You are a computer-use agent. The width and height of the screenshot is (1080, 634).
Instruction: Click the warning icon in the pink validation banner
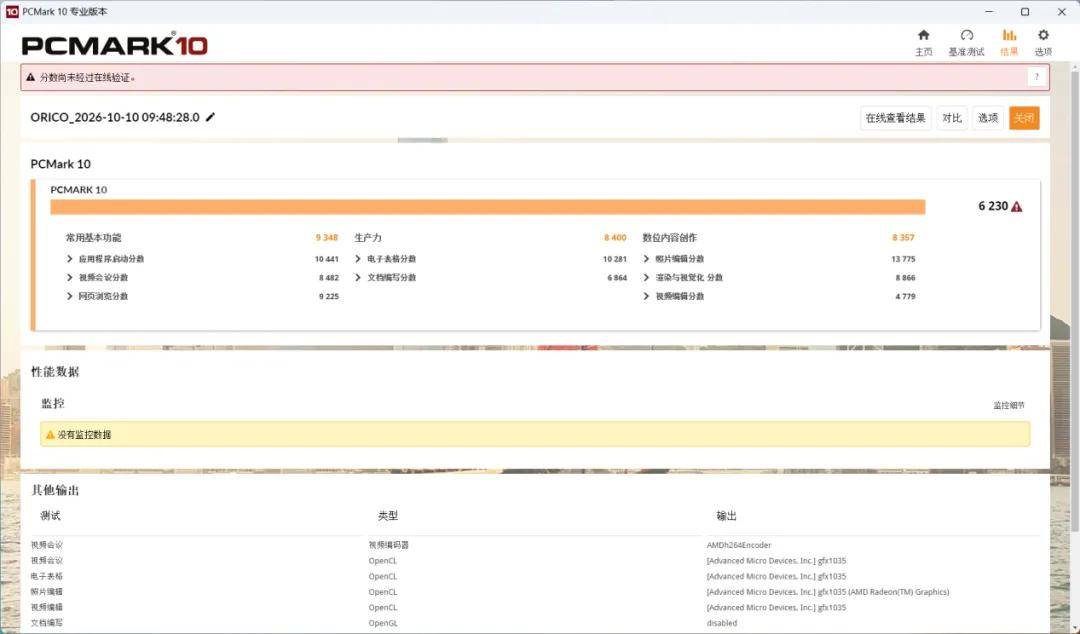coord(30,77)
